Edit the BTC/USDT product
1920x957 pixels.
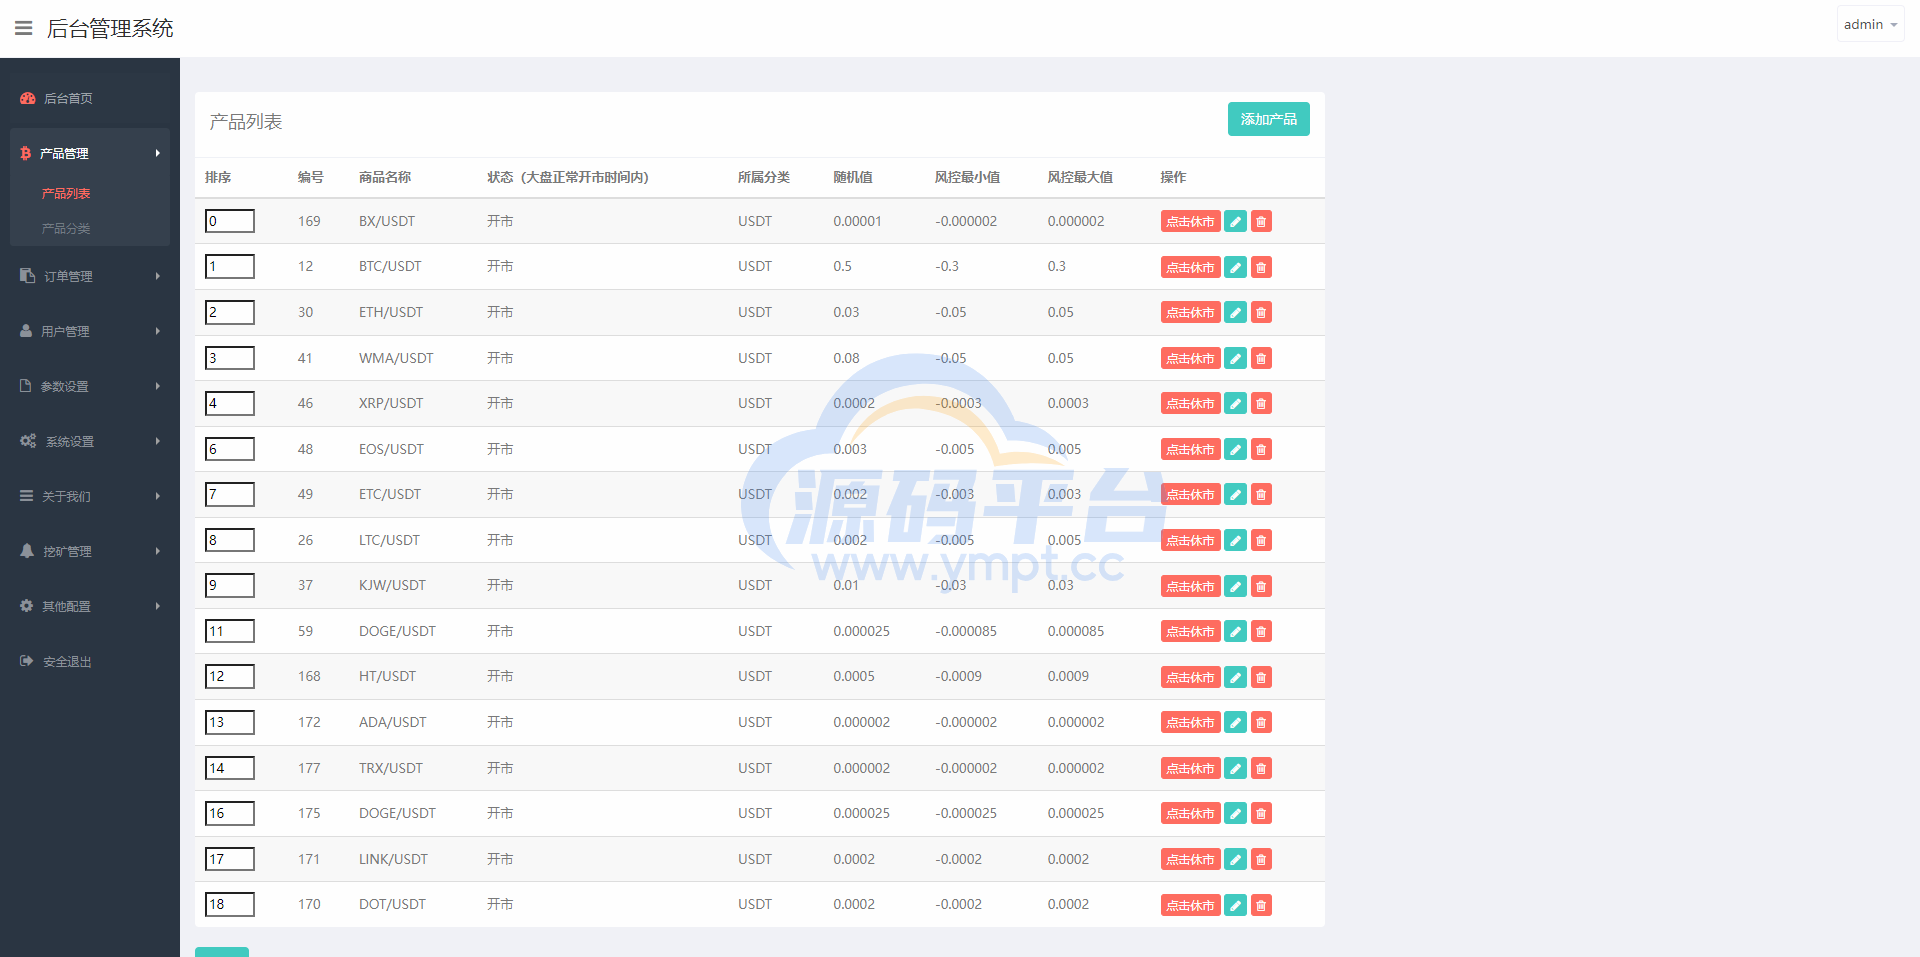click(x=1236, y=267)
